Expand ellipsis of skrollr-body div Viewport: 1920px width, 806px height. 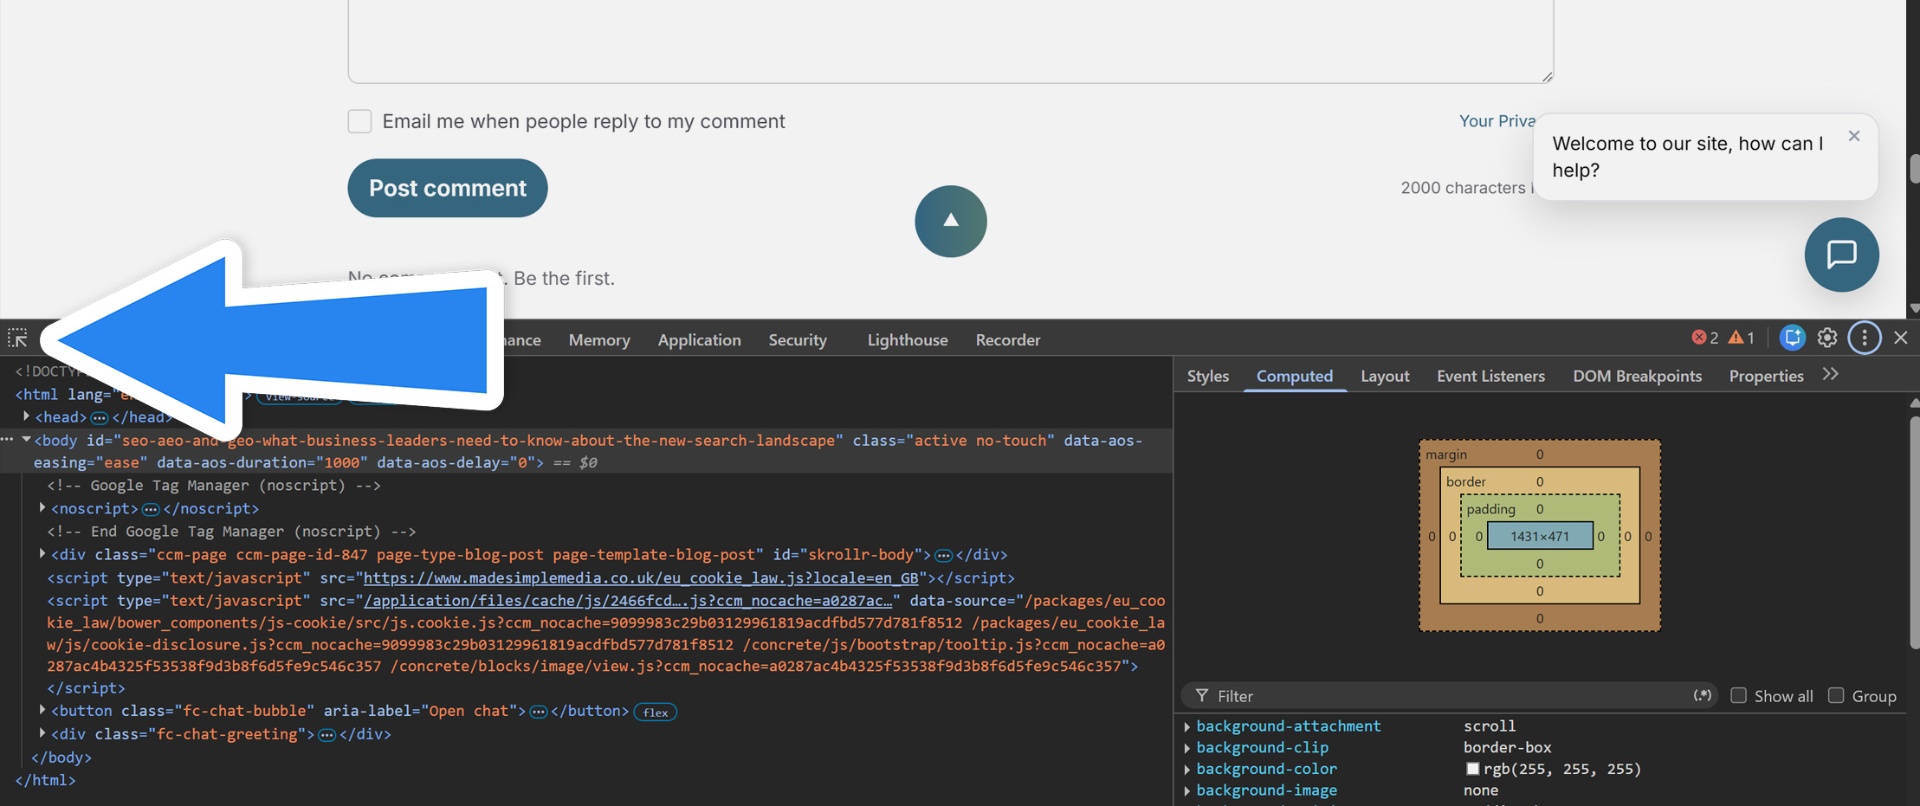pyautogui.click(x=943, y=555)
